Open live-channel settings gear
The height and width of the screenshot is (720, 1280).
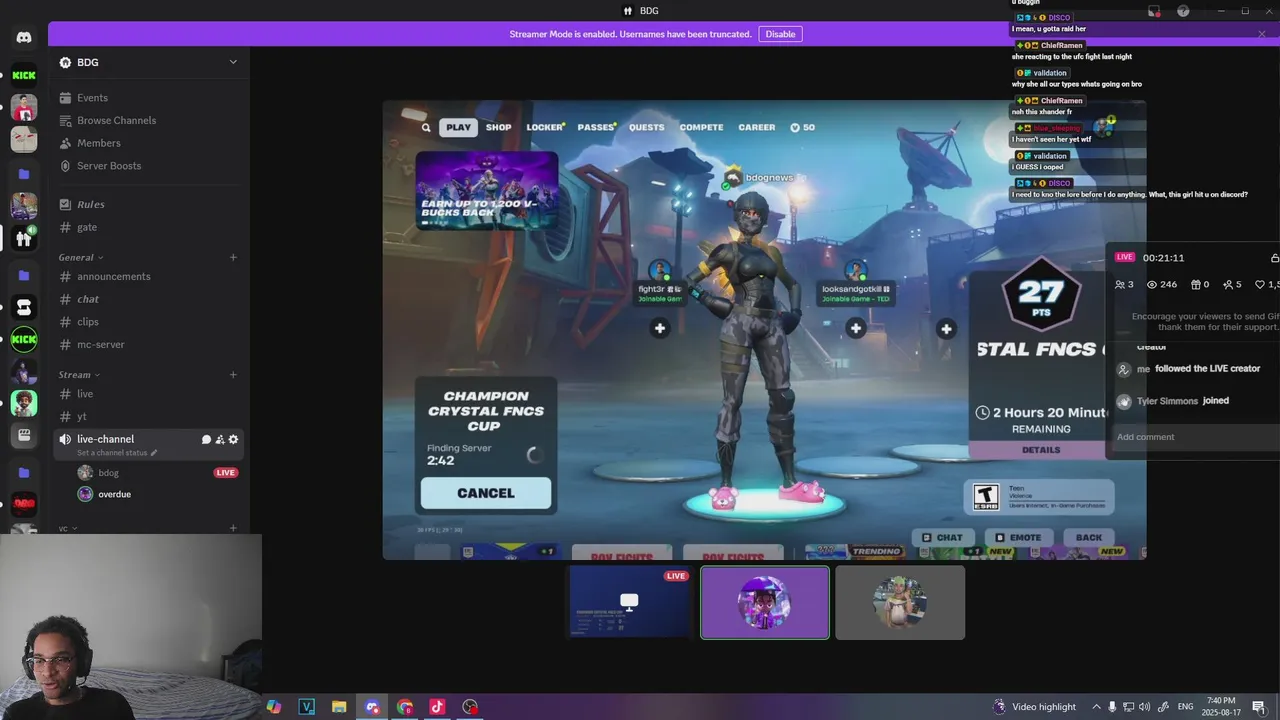pyautogui.click(x=234, y=439)
